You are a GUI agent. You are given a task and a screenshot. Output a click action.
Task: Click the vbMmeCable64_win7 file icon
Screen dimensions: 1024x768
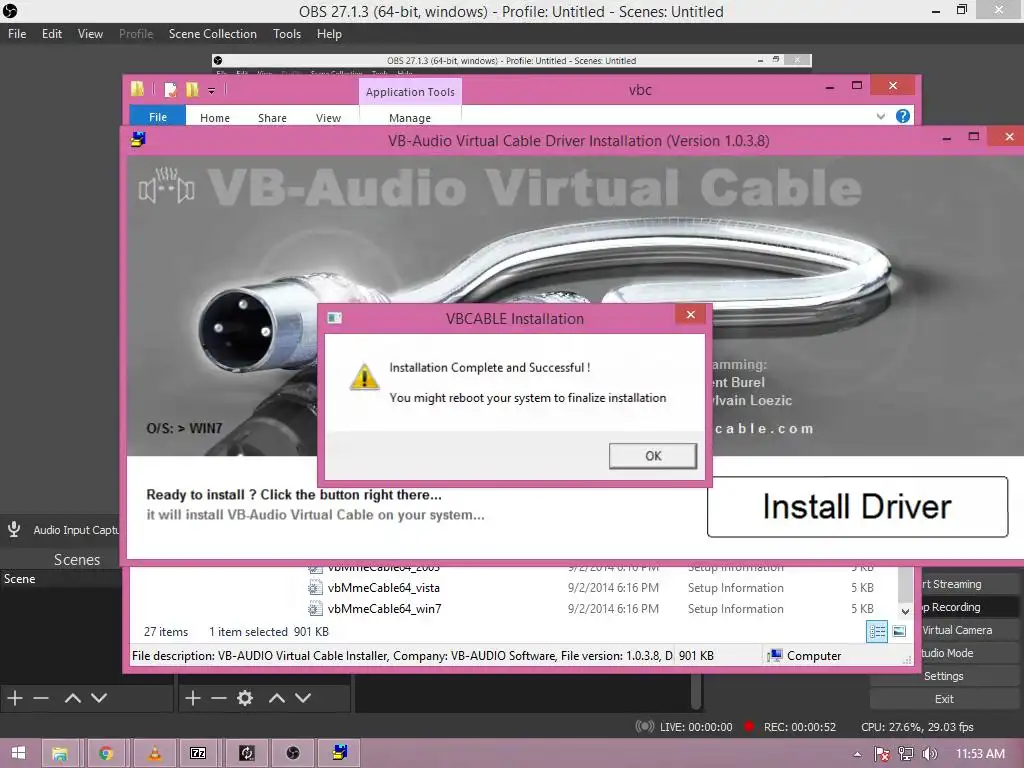point(315,609)
